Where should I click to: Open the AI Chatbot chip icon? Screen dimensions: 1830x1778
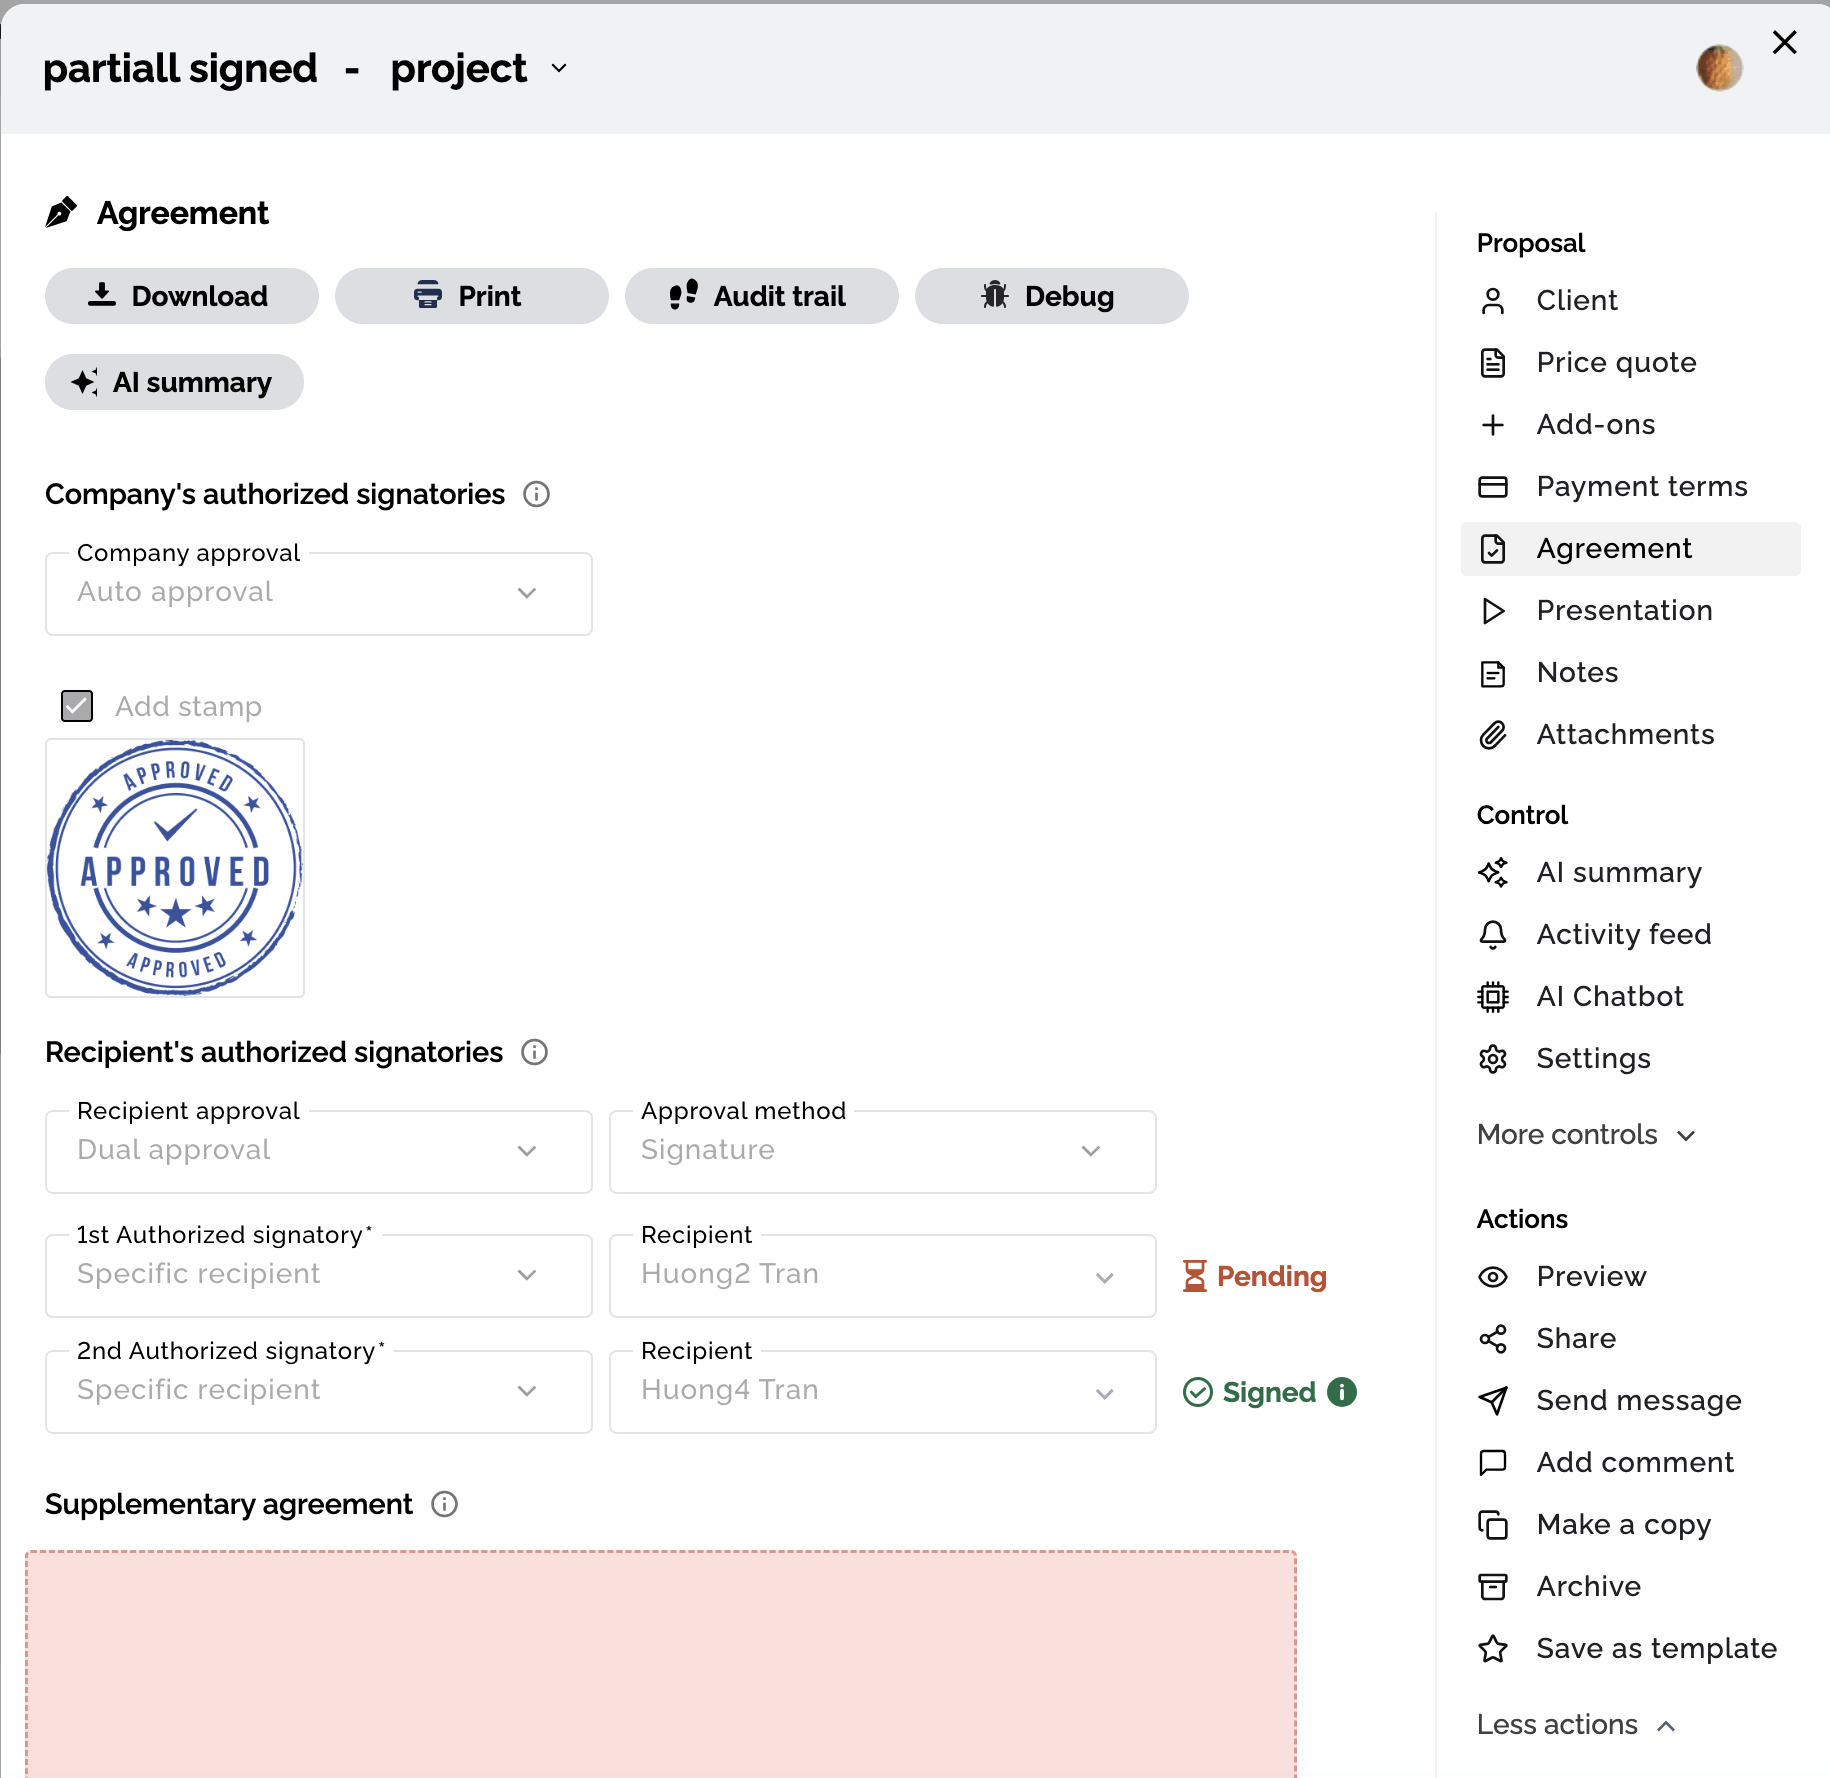[1493, 996]
